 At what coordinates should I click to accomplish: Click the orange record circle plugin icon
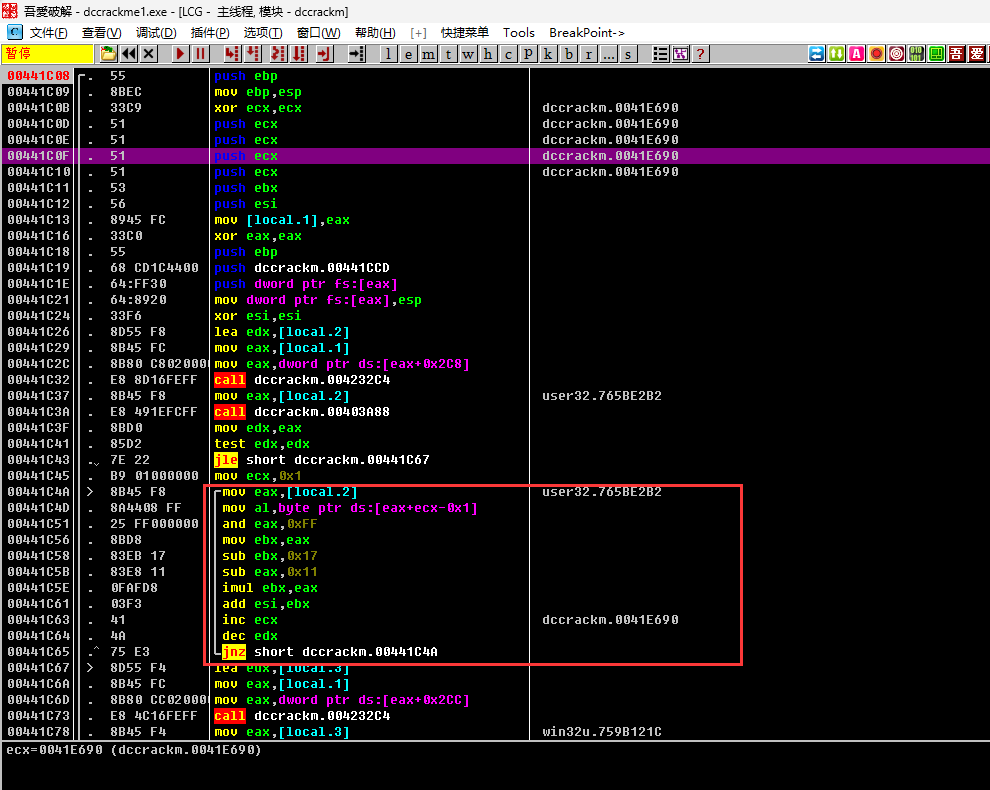click(876, 54)
